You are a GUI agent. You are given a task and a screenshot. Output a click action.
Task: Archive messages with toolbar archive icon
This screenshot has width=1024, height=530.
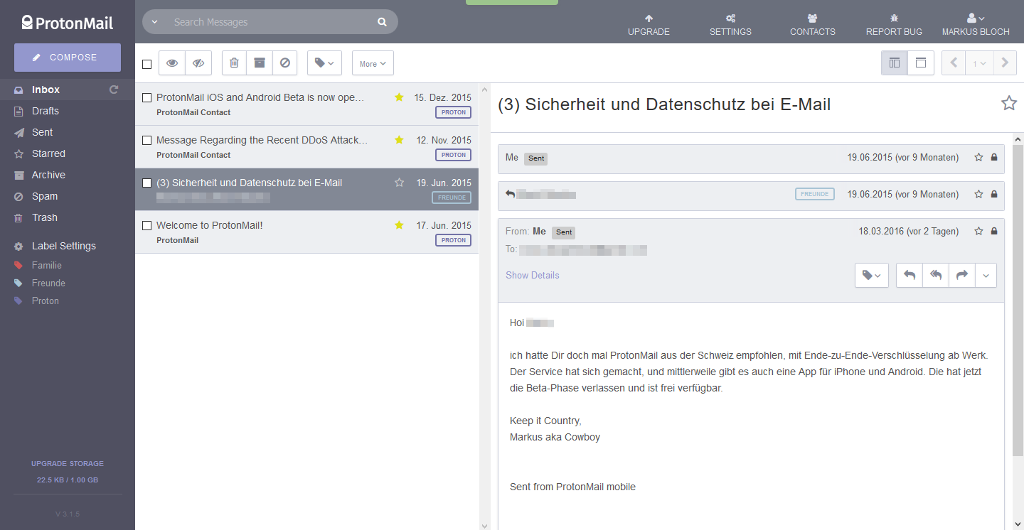click(x=259, y=63)
